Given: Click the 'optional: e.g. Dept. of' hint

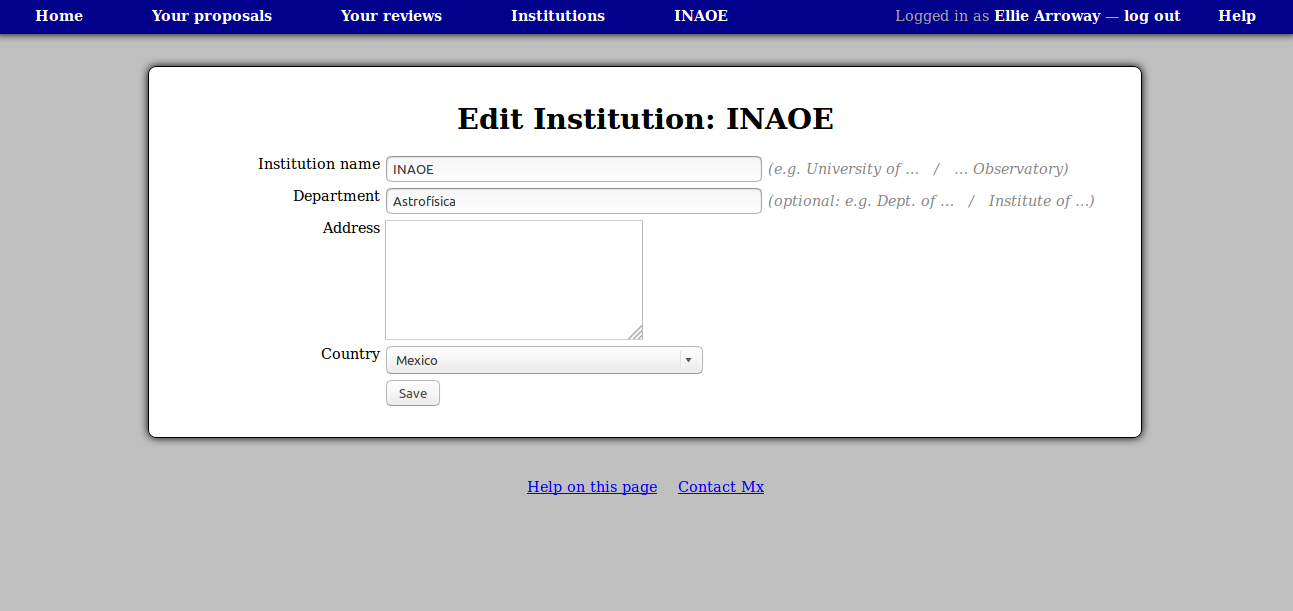Looking at the screenshot, I should tap(931, 201).
